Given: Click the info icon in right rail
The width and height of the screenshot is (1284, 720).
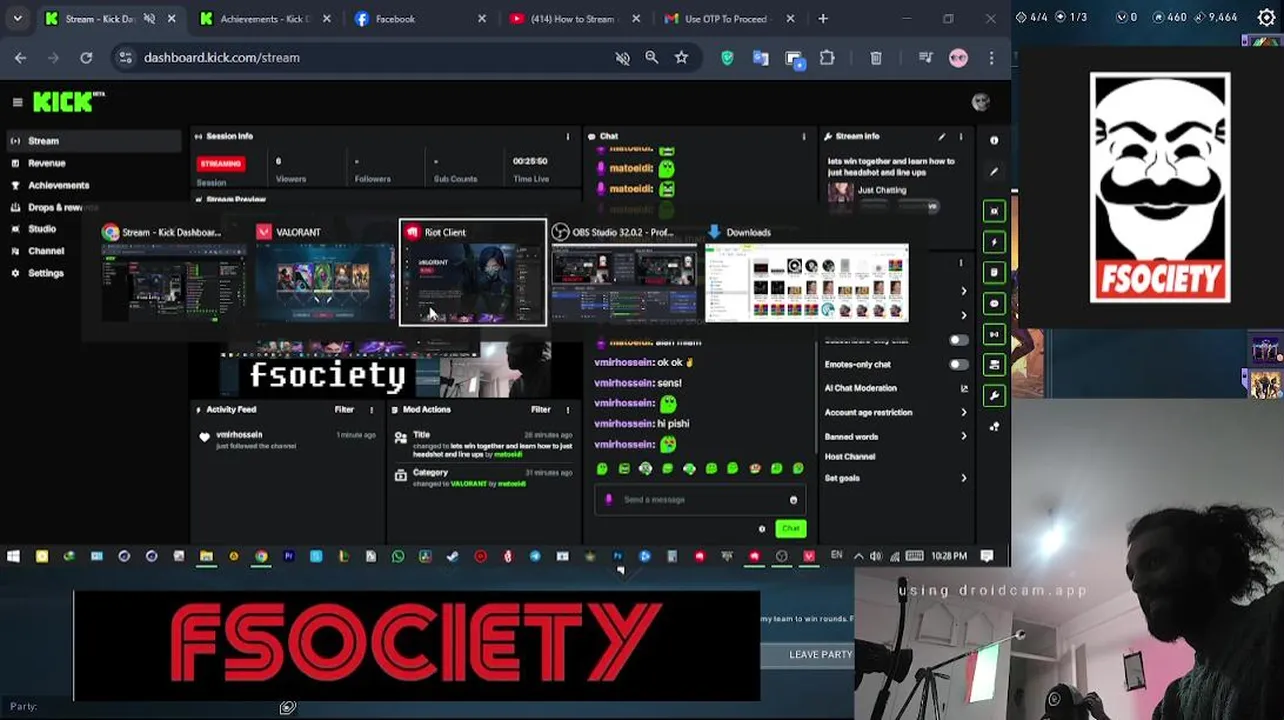Looking at the screenshot, I should 994,141.
